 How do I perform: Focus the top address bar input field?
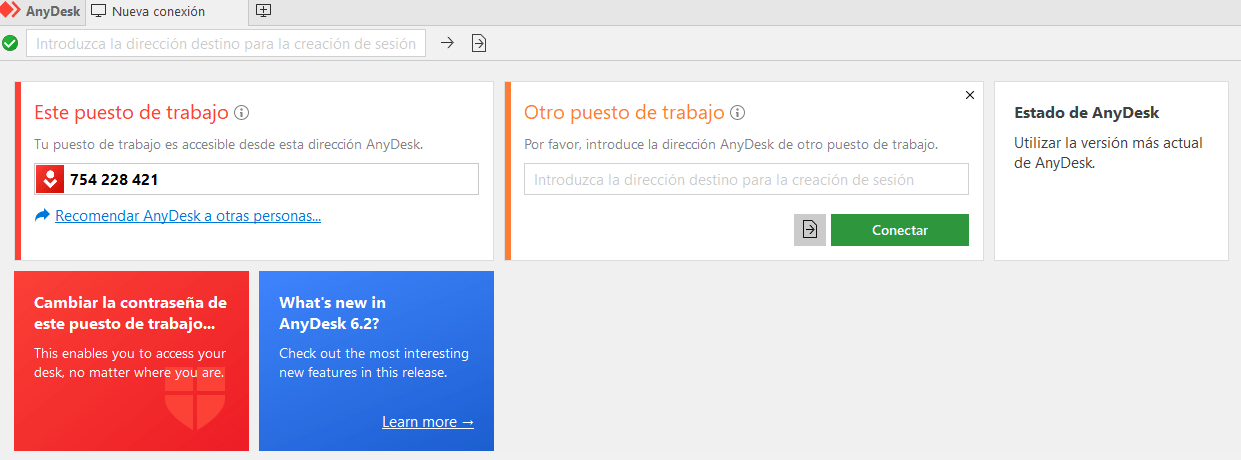click(226, 43)
